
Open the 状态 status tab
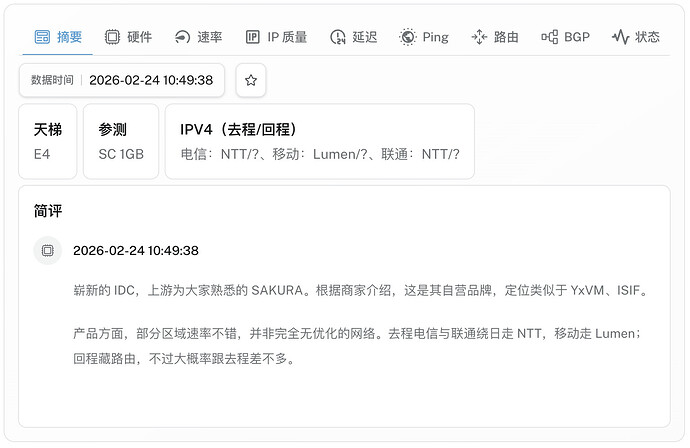tap(636, 37)
